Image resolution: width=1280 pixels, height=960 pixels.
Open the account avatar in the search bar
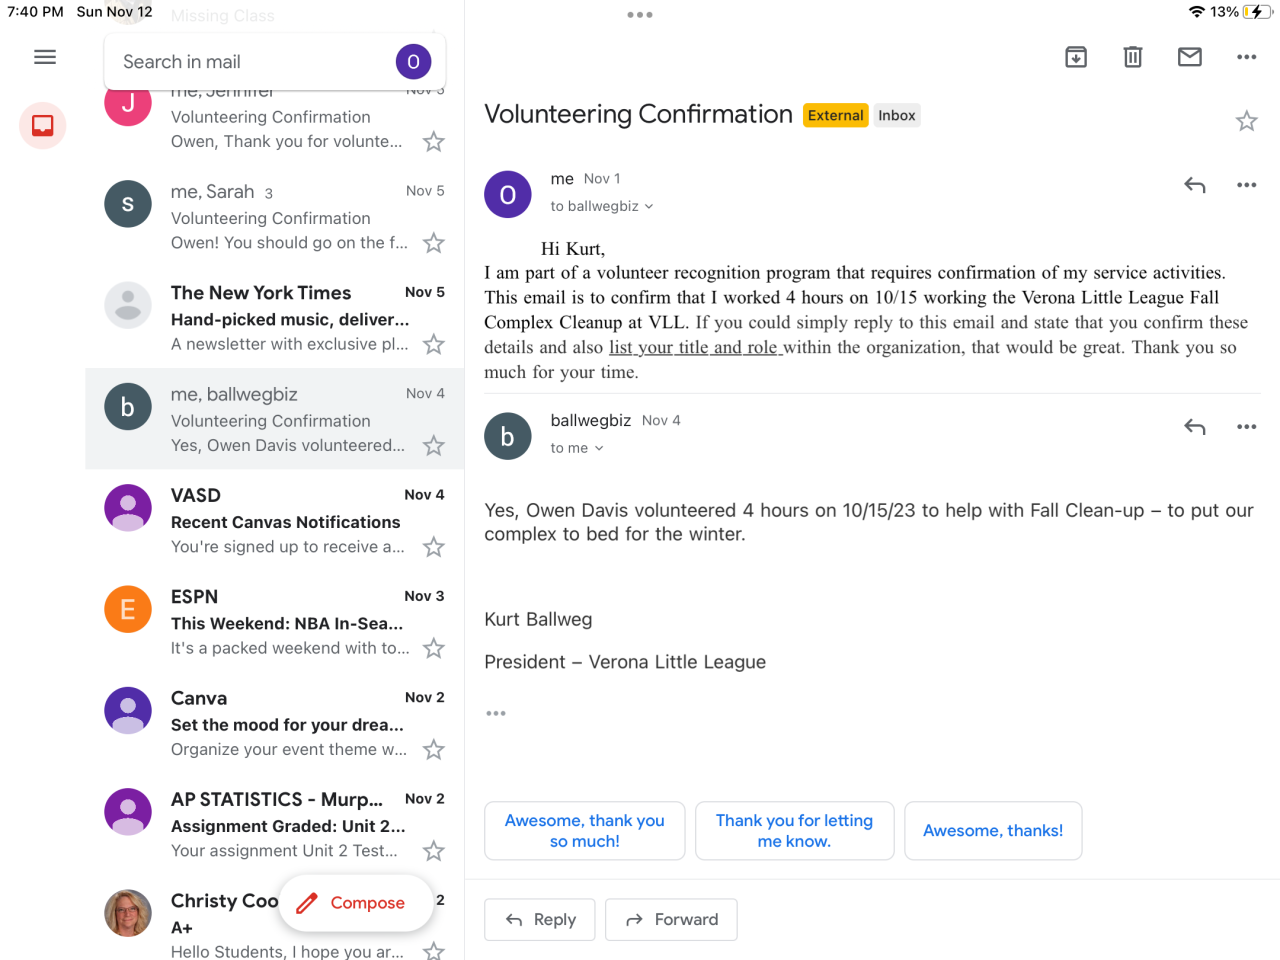tap(413, 62)
